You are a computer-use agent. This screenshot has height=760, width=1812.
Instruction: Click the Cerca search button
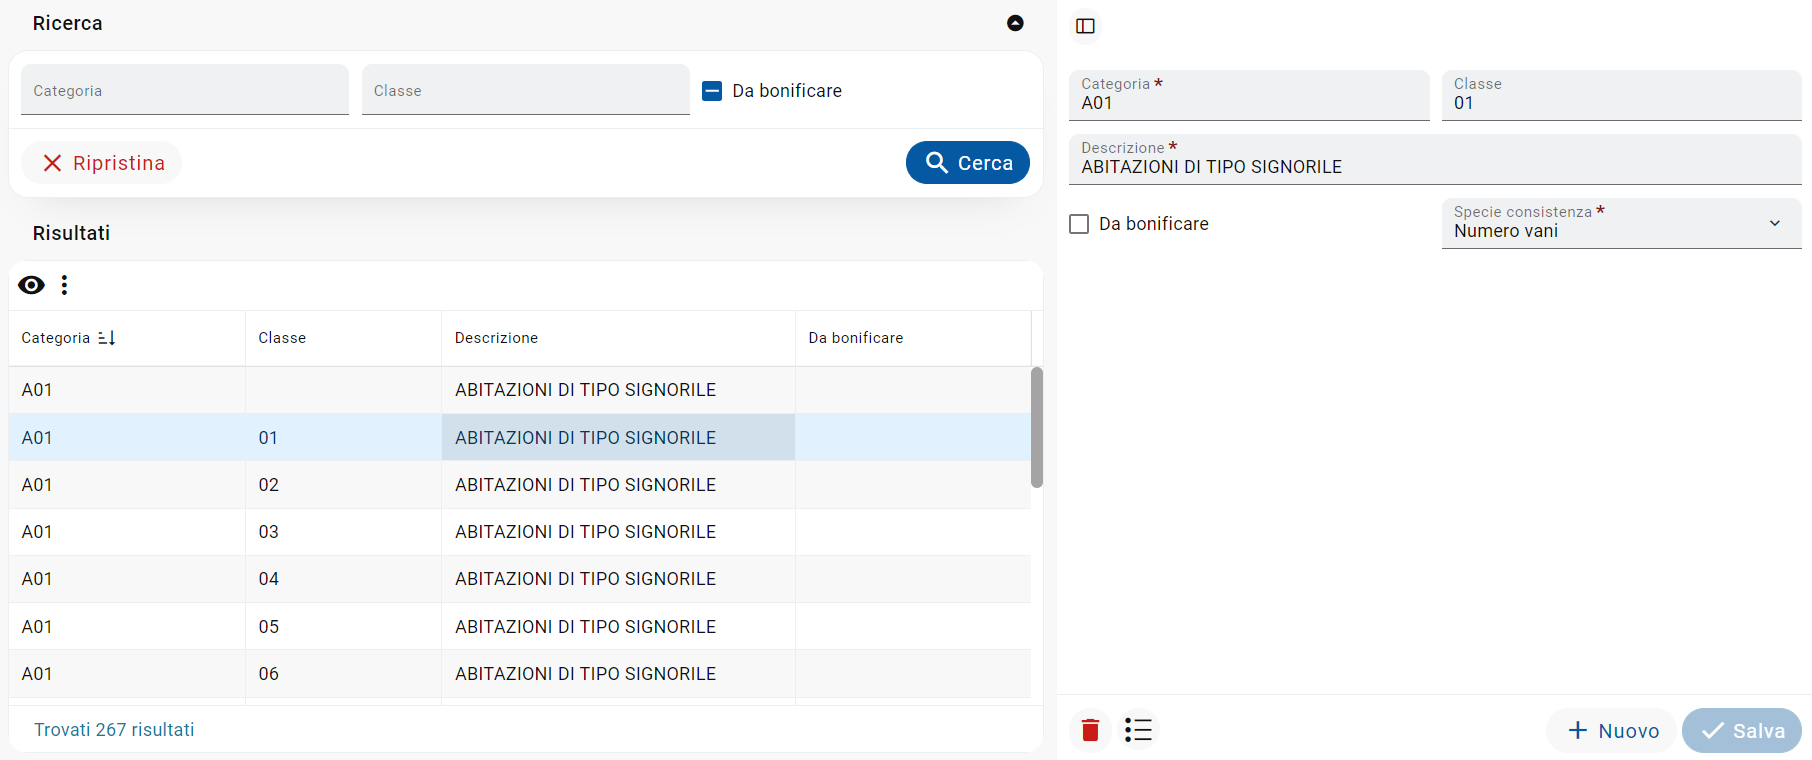pyautogui.click(x=967, y=163)
